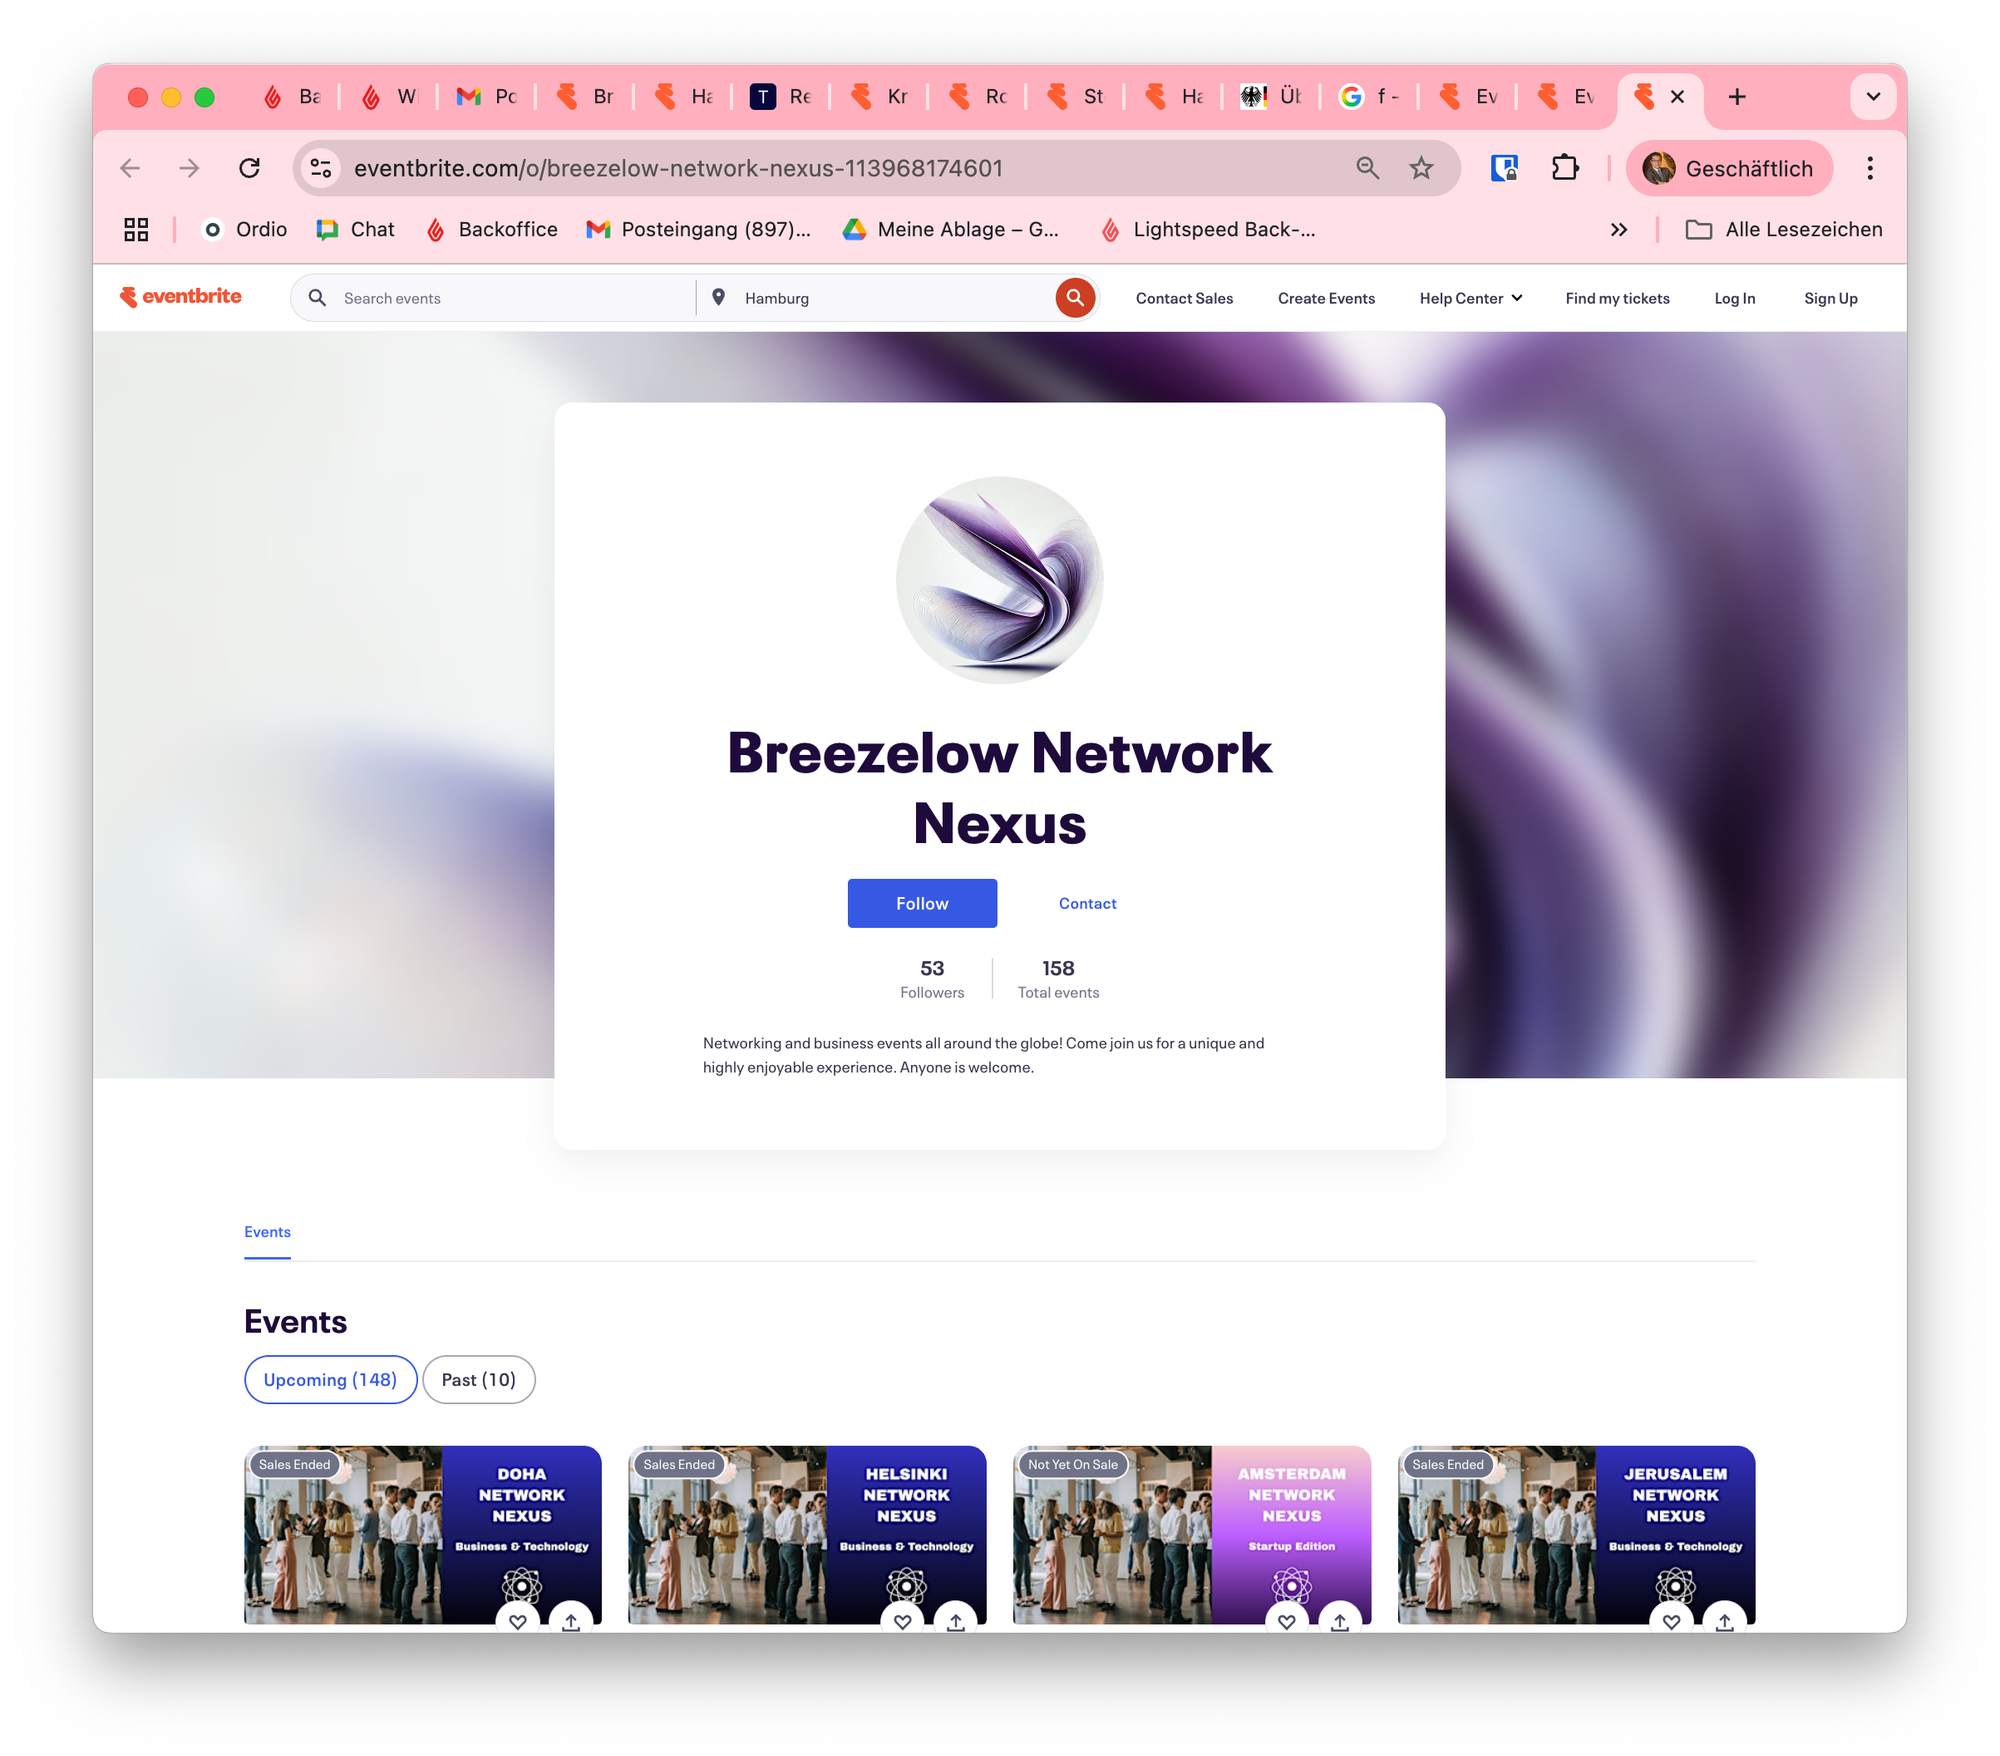Click the Search events input field
The image size is (2000, 1756).
[510, 298]
